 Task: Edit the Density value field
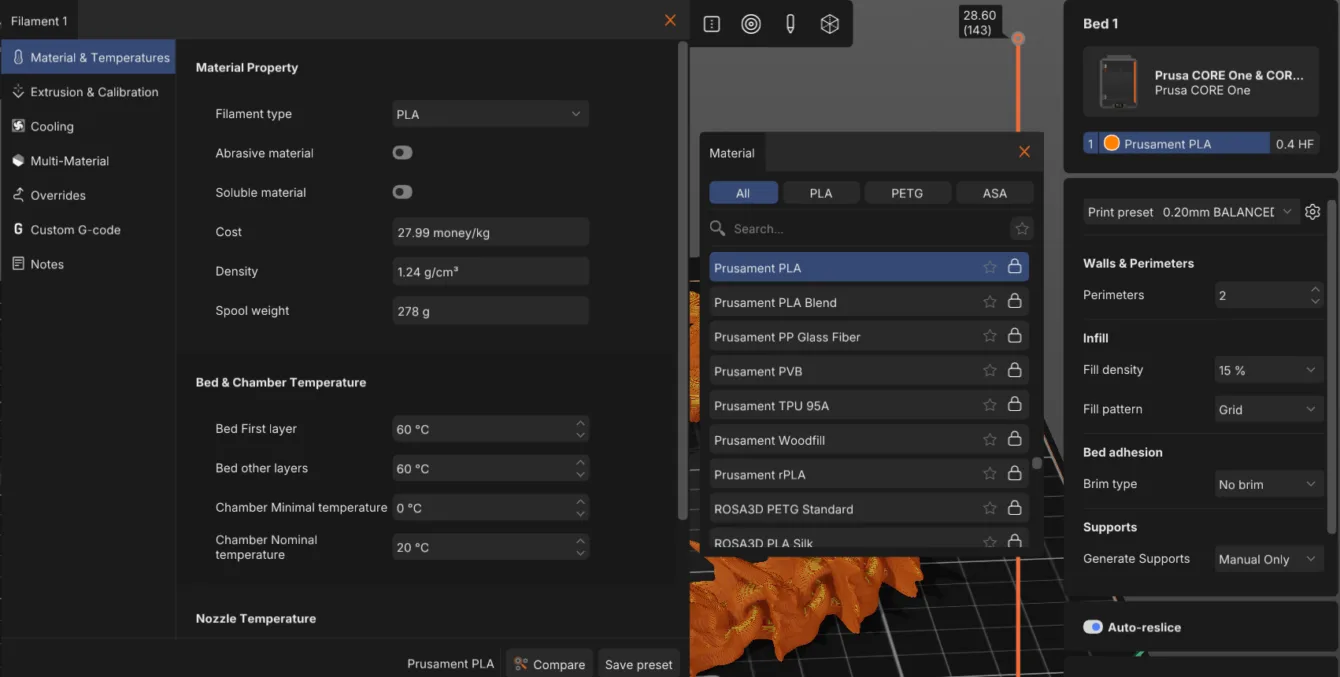click(490, 271)
